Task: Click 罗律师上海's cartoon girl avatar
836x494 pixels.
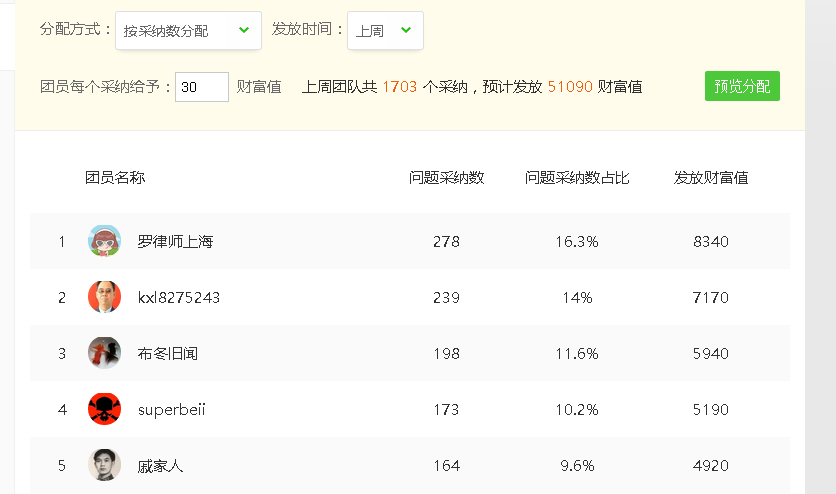Action: click(104, 241)
